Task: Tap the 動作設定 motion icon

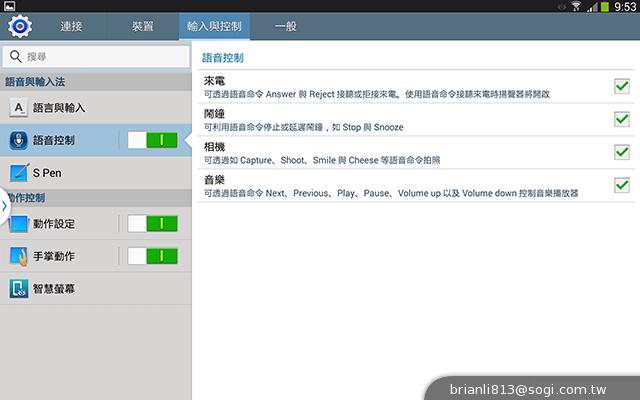Action: pos(18,224)
